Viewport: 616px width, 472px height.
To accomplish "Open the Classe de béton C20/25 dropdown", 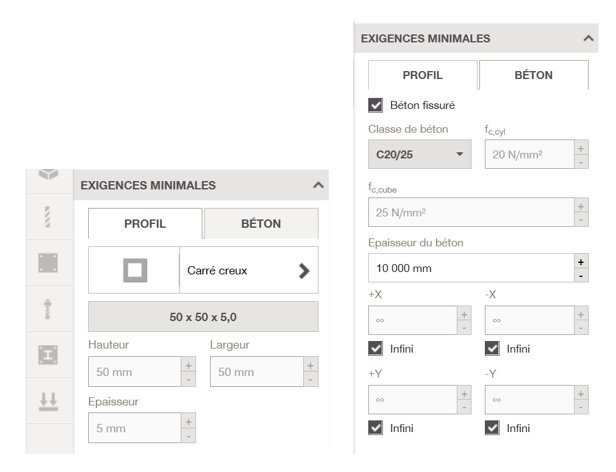I will coord(420,154).
